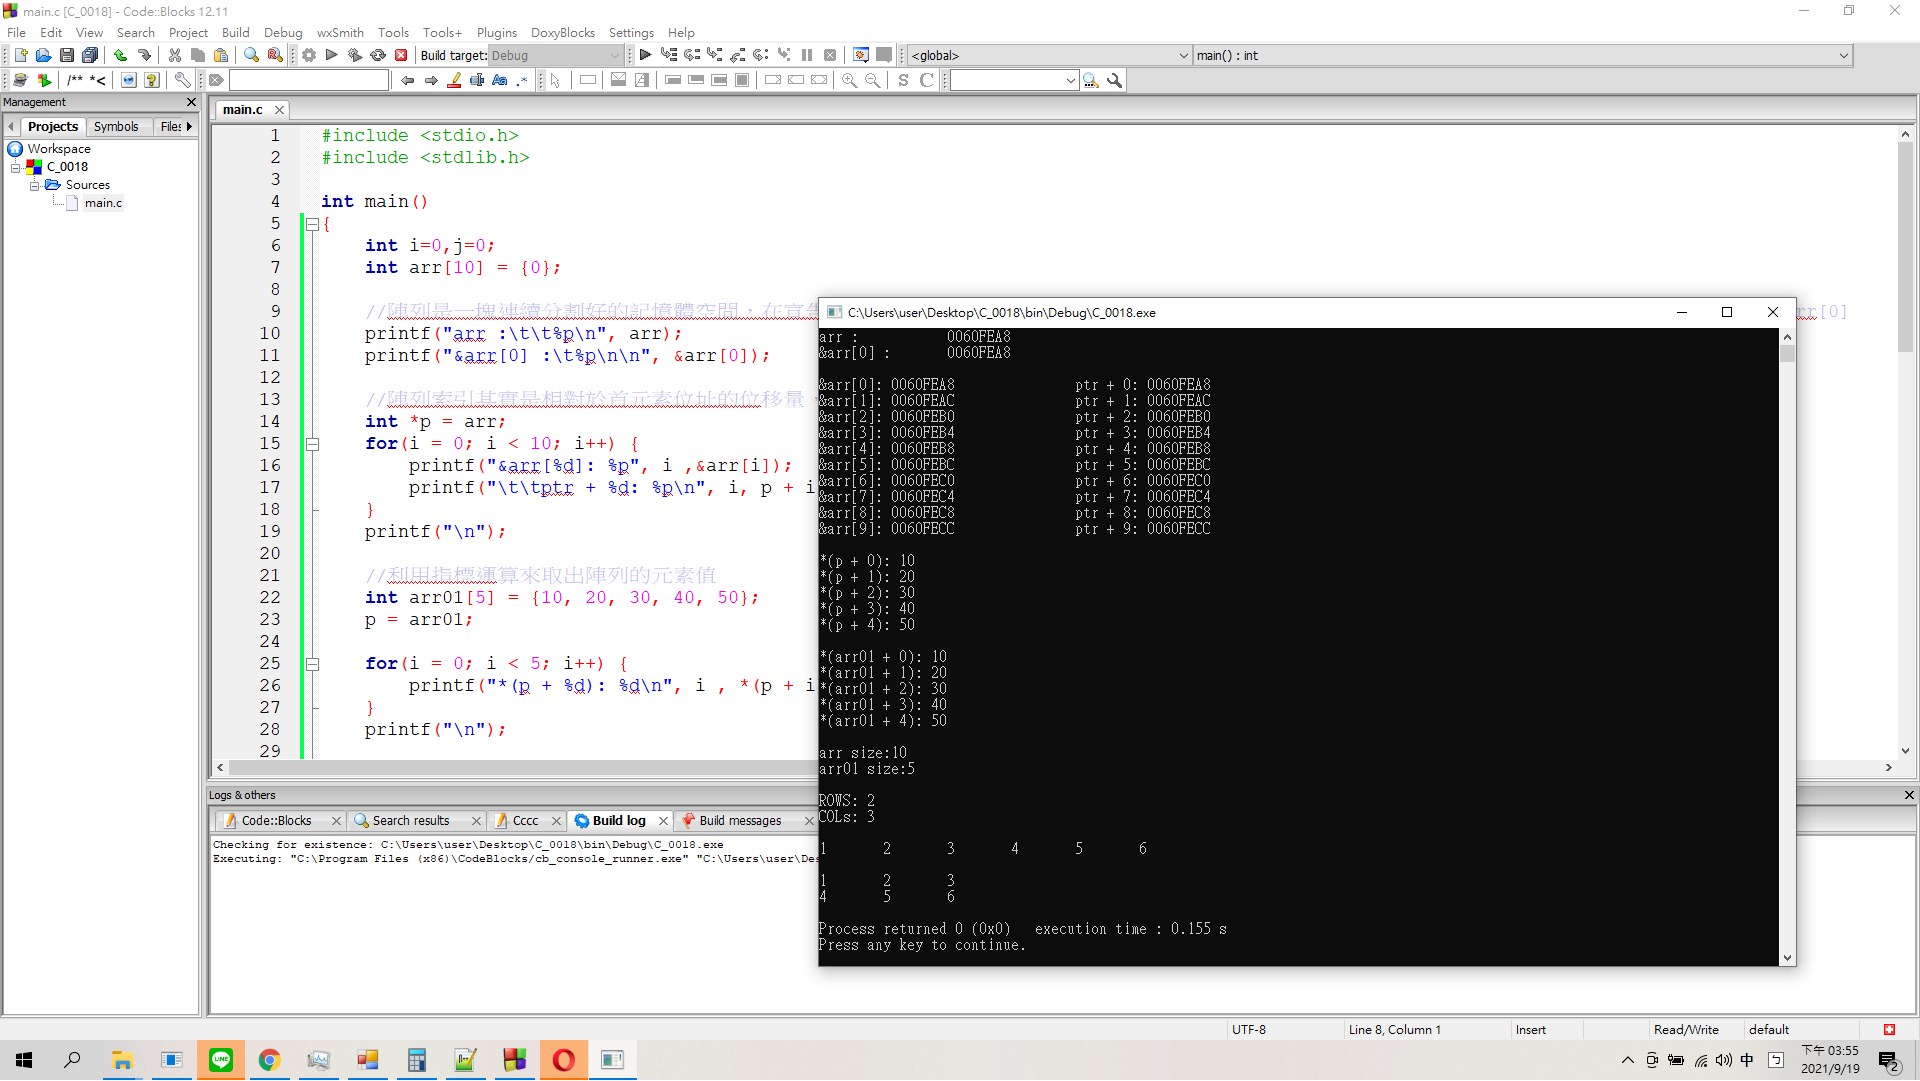Collapse the for loop fold at line 25

tap(312, 664)
